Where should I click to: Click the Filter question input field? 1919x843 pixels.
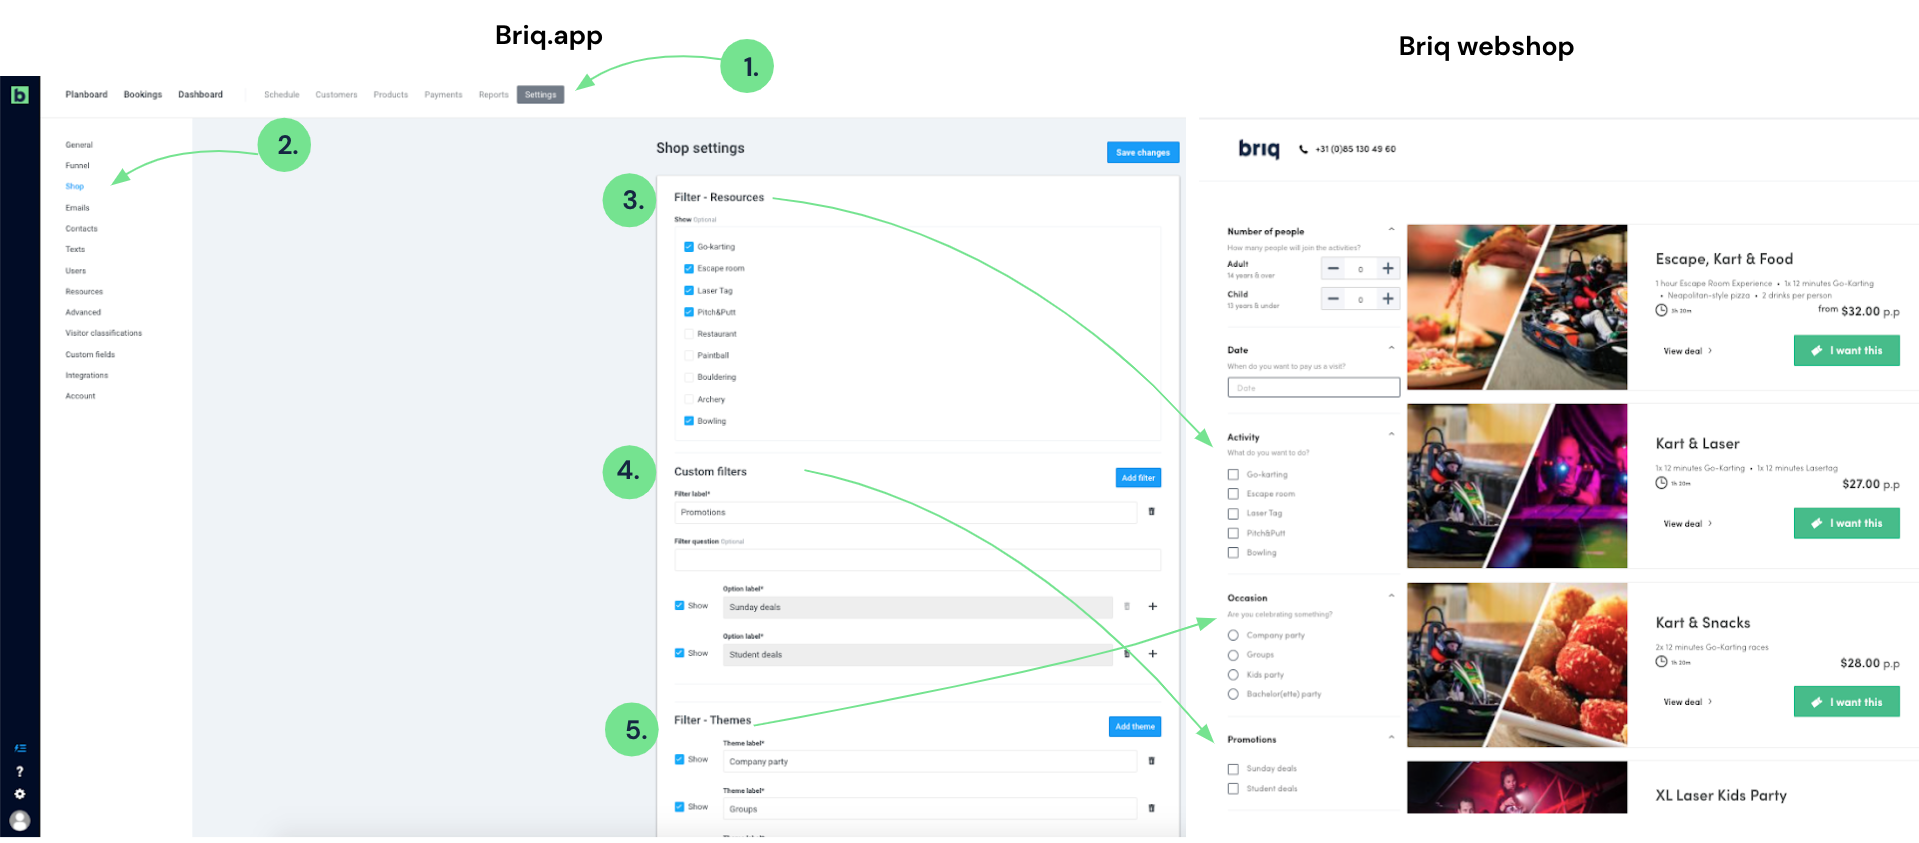click(917, 560)
